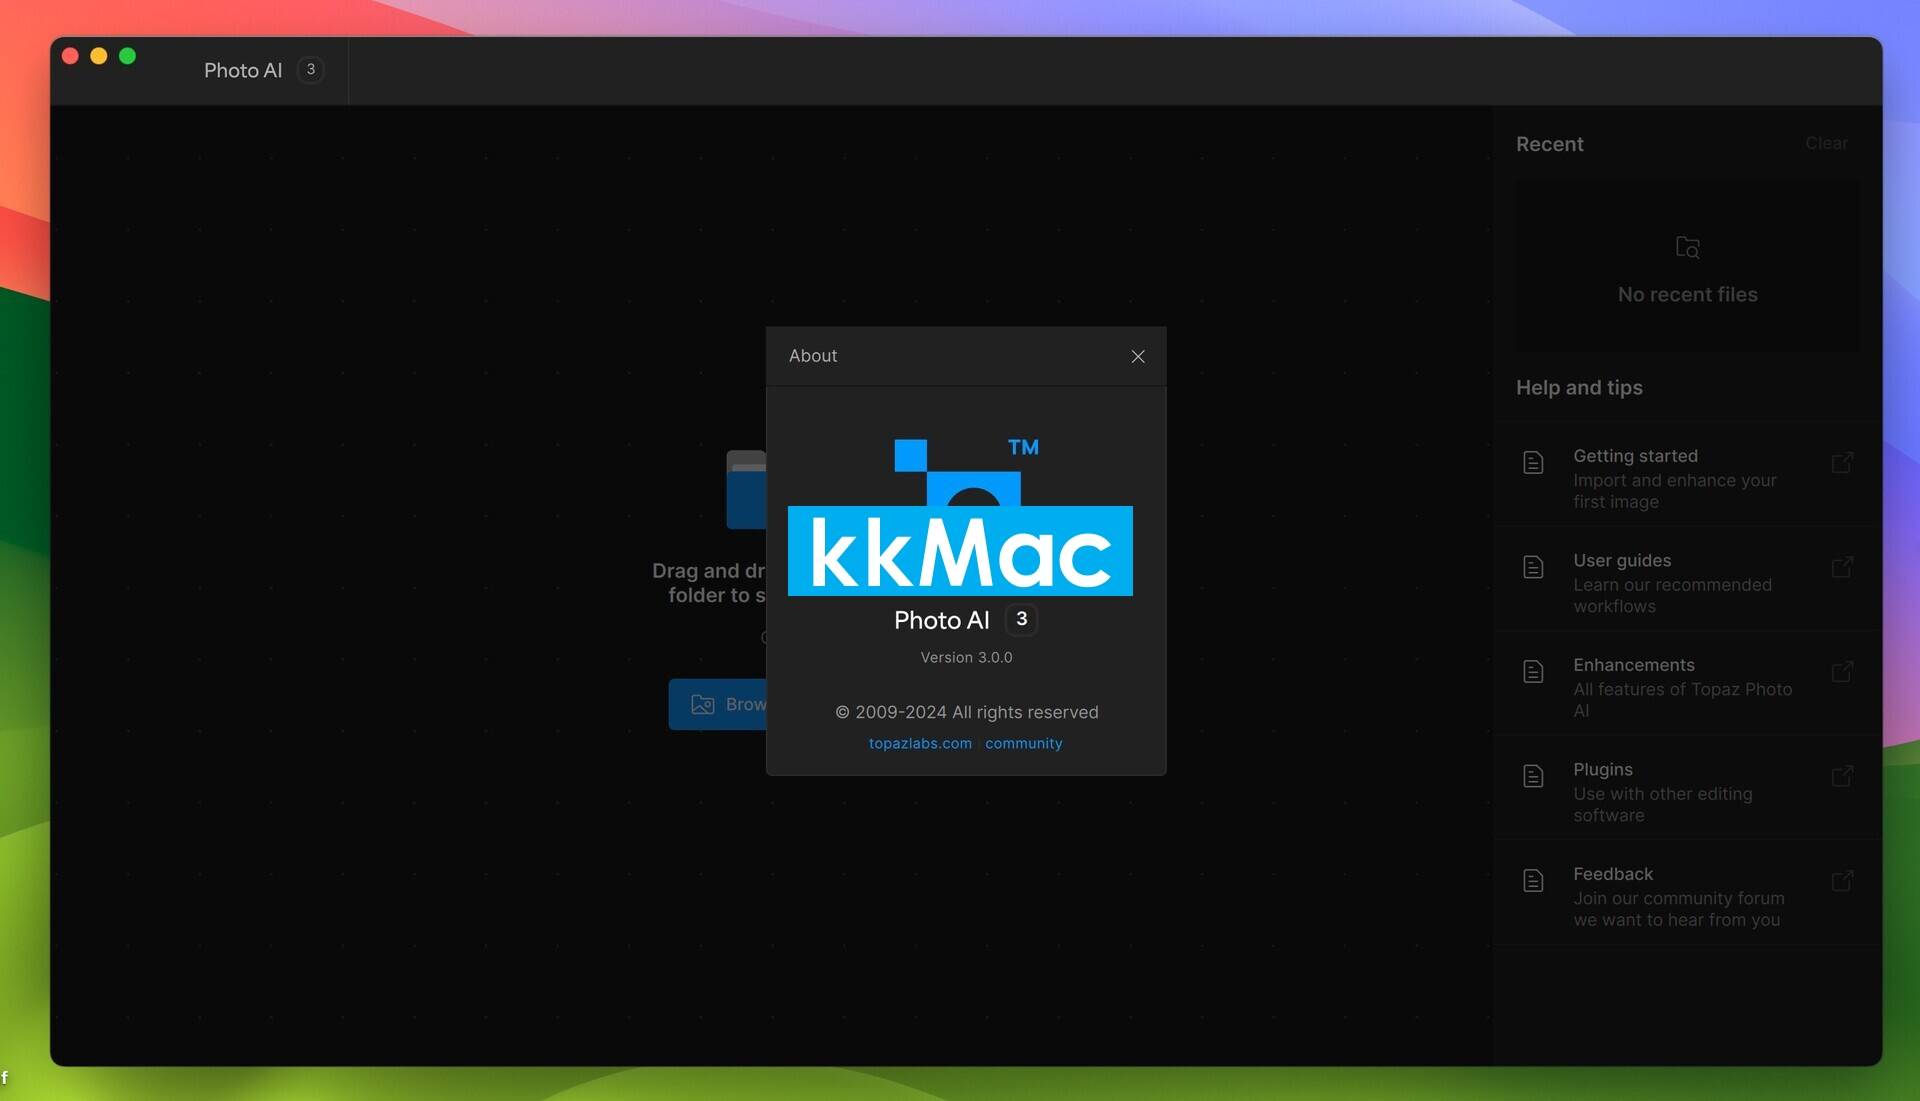The image size is (1920, 1101).
Task: Click the Enhancements document icon
Action: [x=1533, y=672]
